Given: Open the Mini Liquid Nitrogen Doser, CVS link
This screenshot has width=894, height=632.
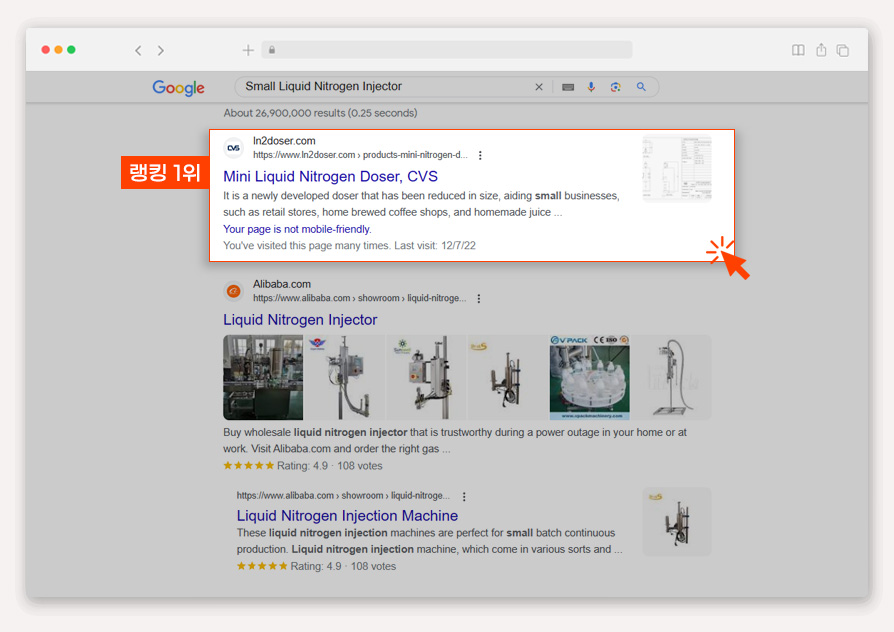Looking at the screenshot, I should tap(330, 176).
